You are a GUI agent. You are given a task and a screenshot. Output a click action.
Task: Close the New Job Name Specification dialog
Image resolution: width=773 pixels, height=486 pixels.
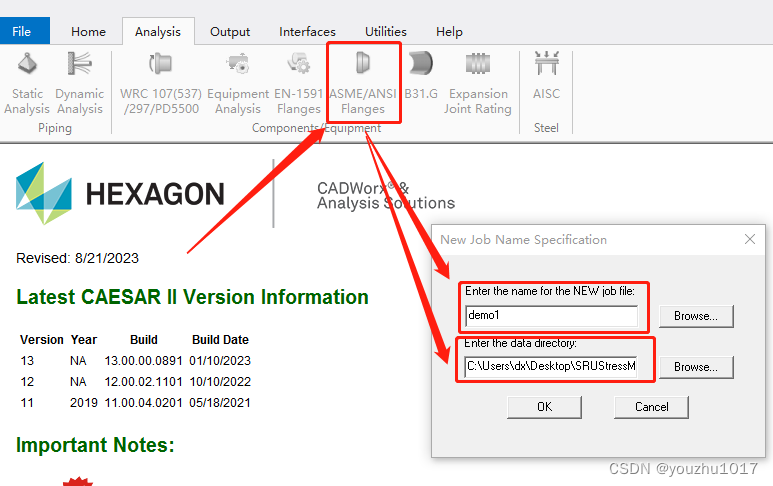click(x=750, y=239)
